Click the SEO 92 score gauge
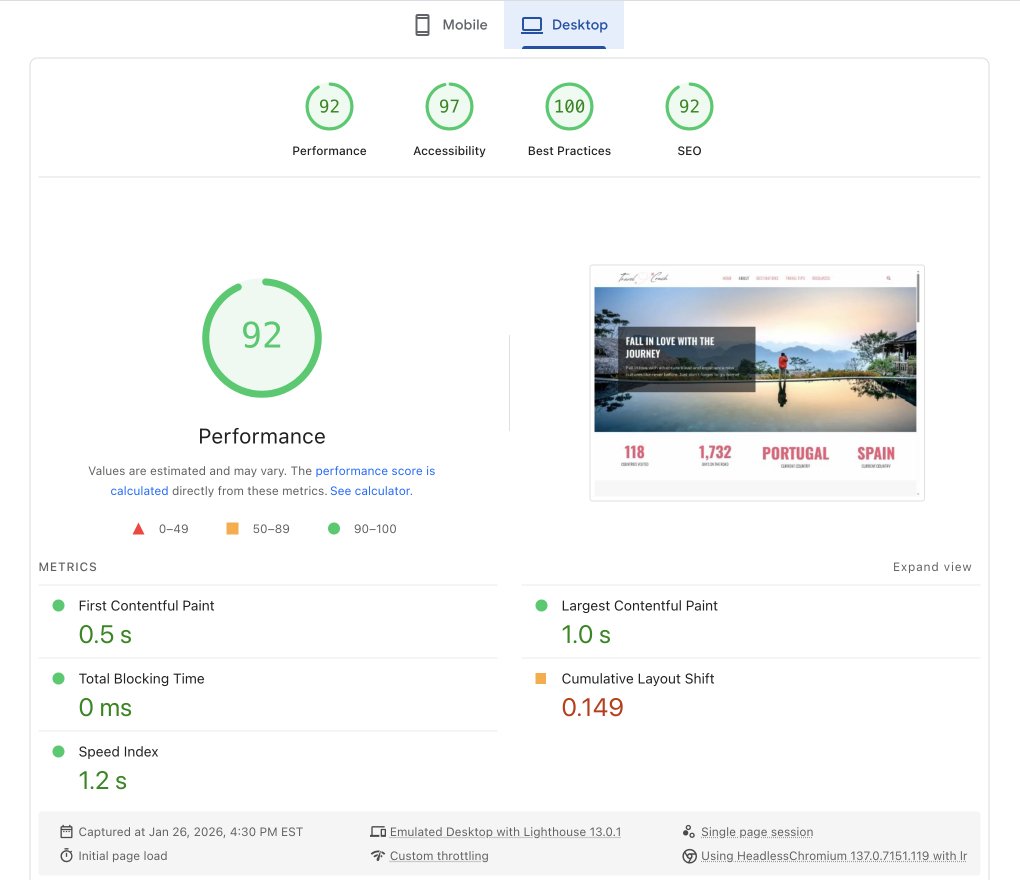Viewport: 1020px width, 880px height. pyautogui.click(x=689, y=106)
